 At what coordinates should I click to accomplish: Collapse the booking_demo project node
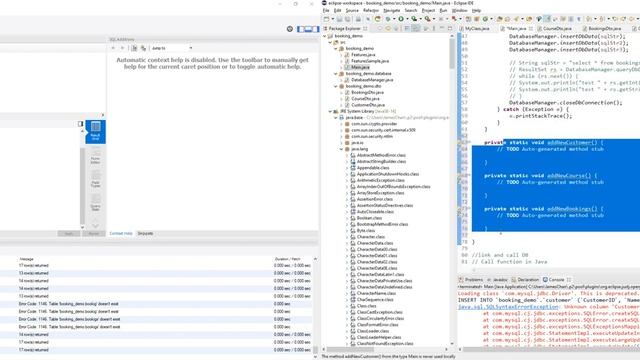(325, 36)
